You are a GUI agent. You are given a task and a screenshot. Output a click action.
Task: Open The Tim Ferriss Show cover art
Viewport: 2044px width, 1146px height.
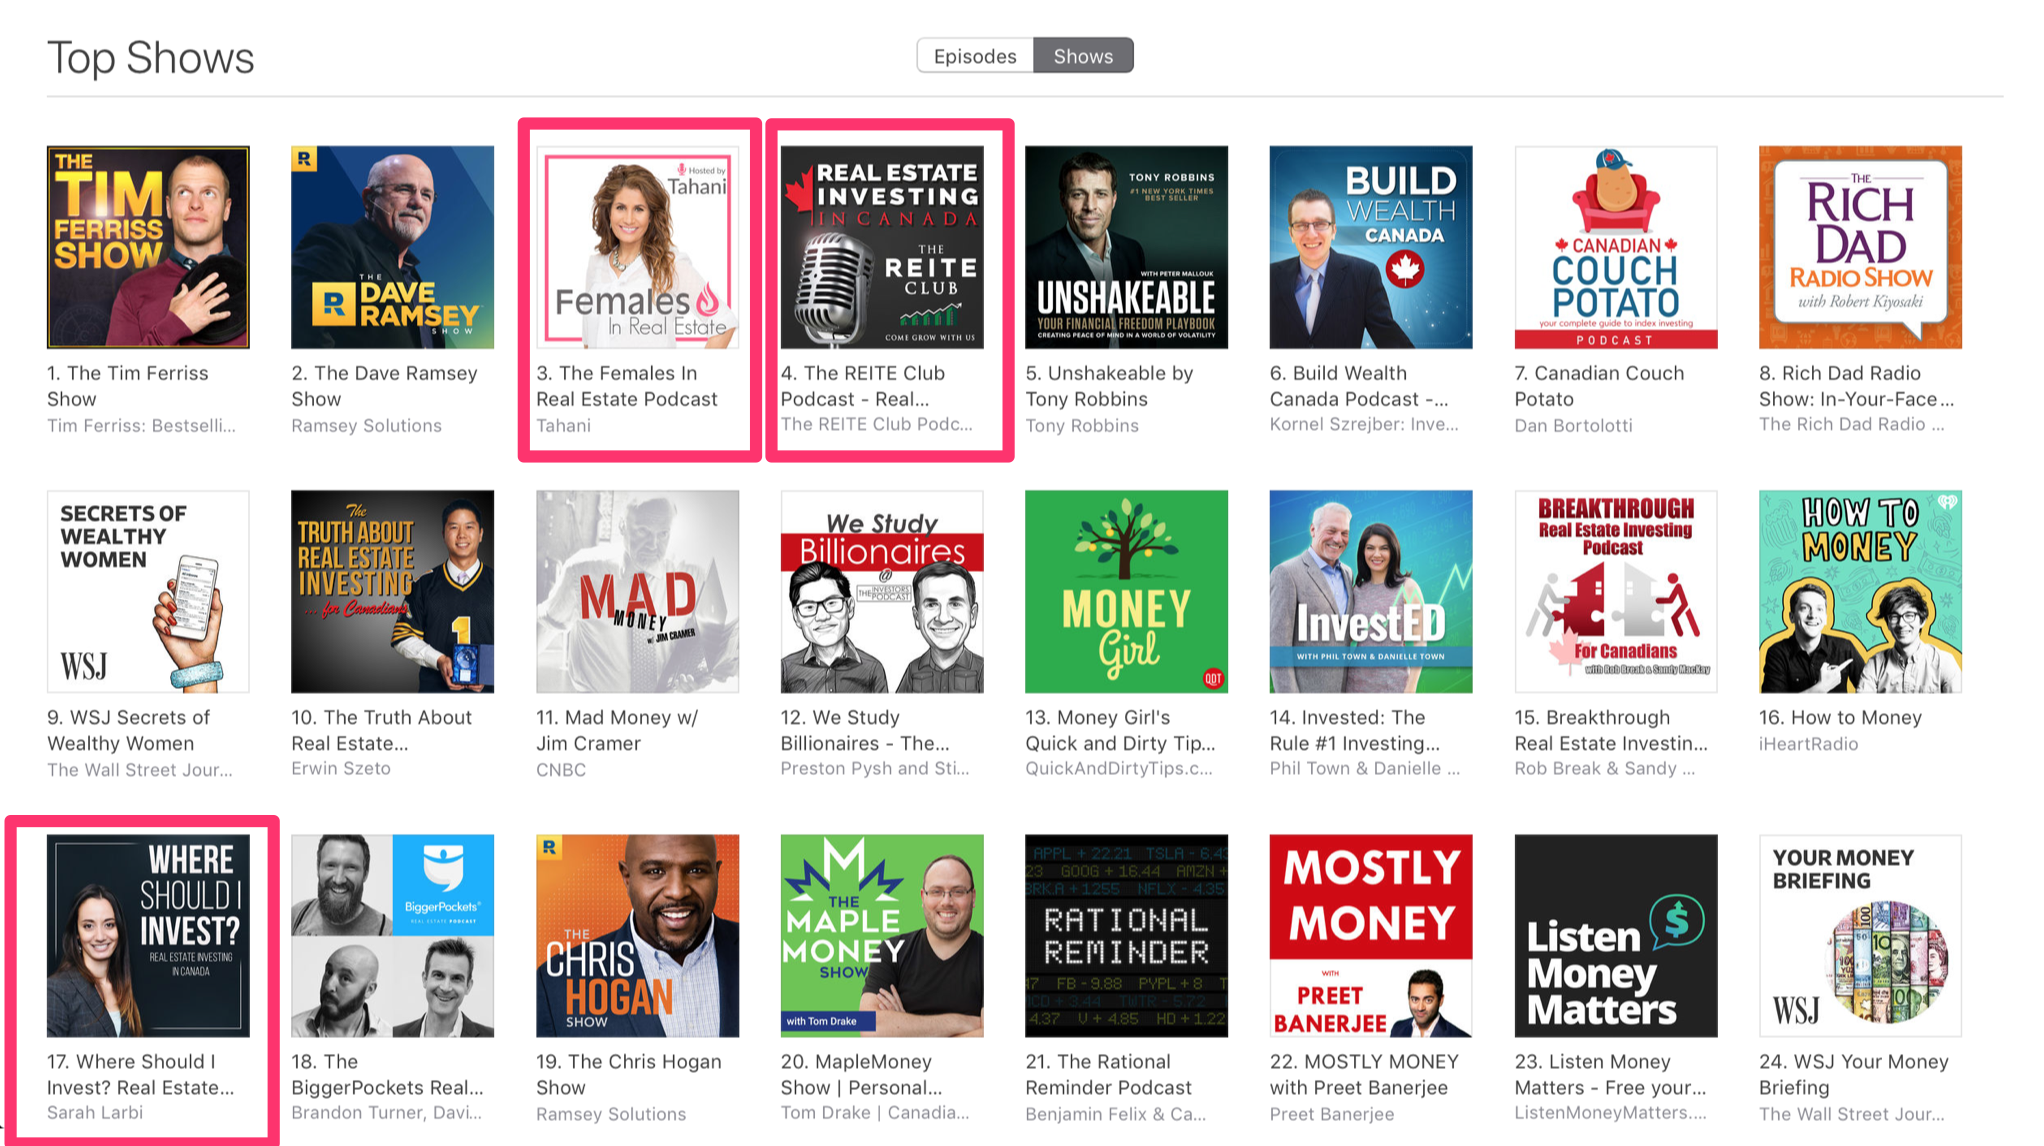pos(148,247)
